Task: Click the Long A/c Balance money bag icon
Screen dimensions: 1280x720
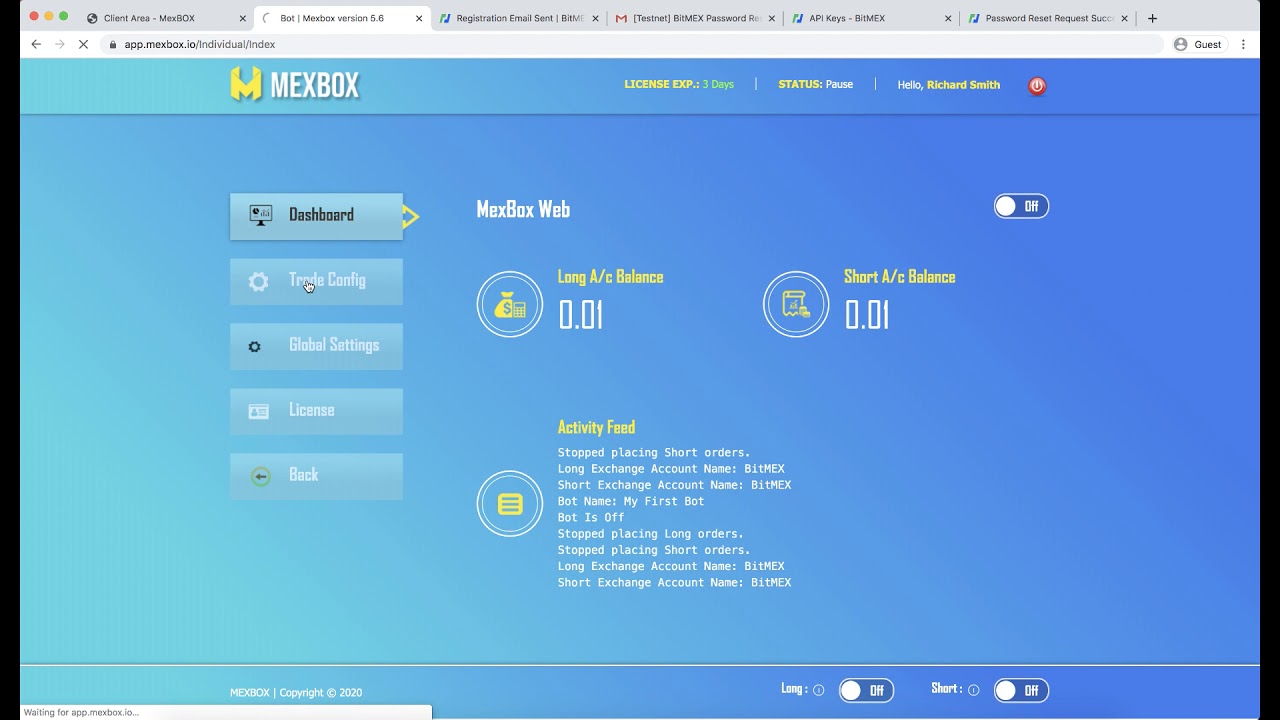Action: pyautogui.click(x=510, y=304)
